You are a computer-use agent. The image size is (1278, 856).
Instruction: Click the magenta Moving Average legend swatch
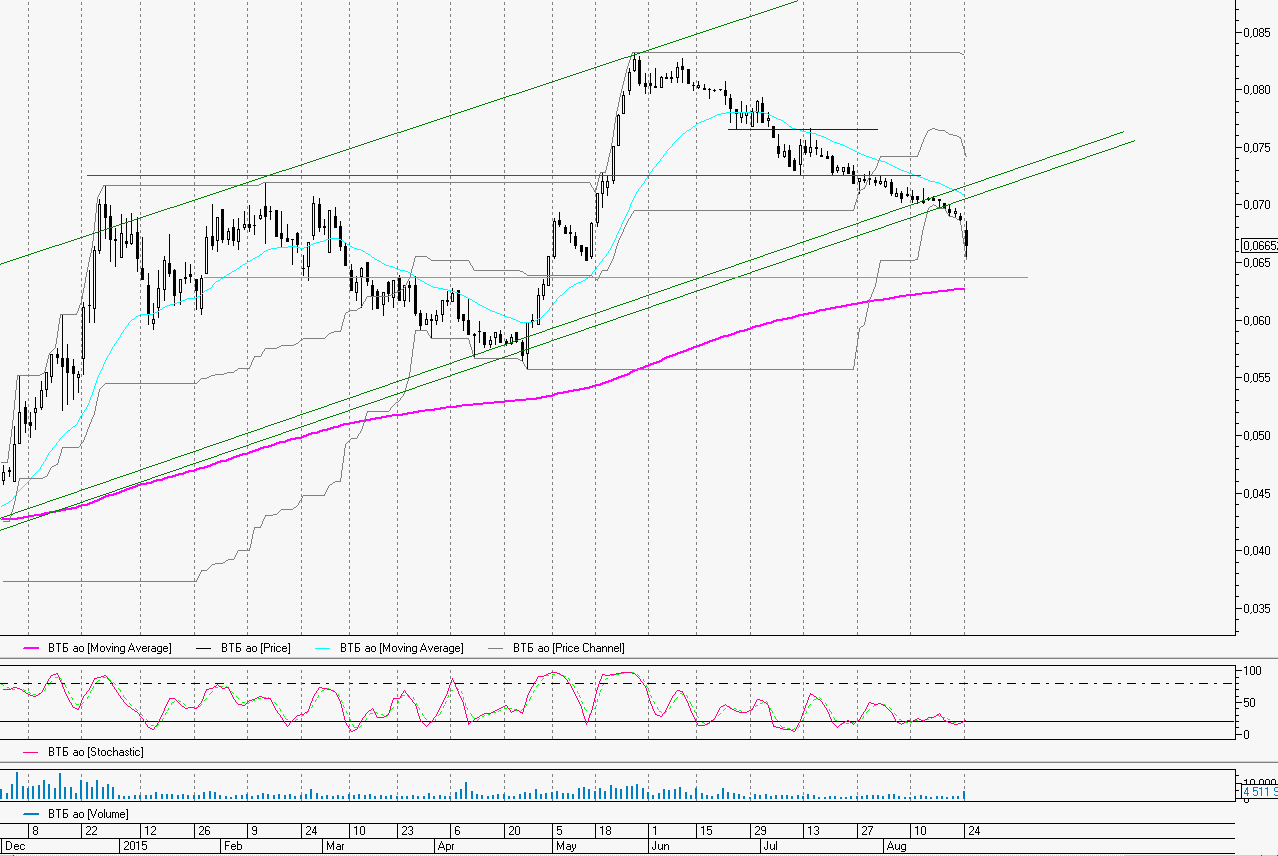click(x=32, y=649)
